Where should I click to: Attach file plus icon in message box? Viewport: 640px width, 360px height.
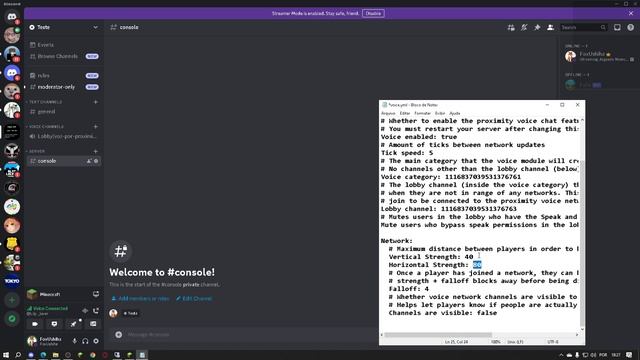119,335
